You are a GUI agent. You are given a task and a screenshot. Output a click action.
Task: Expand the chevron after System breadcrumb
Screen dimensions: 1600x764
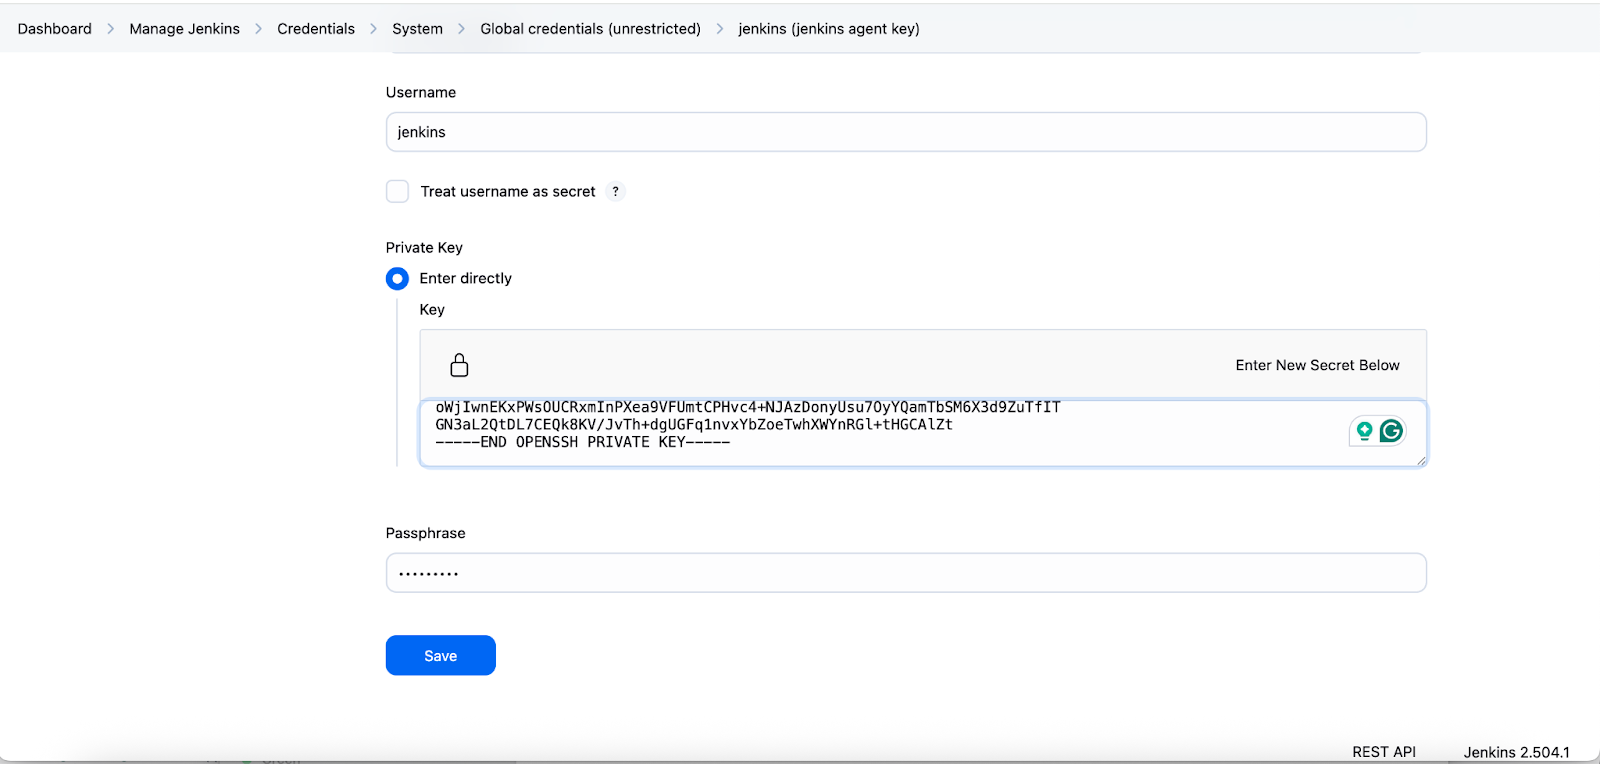[x=461, y=29]
